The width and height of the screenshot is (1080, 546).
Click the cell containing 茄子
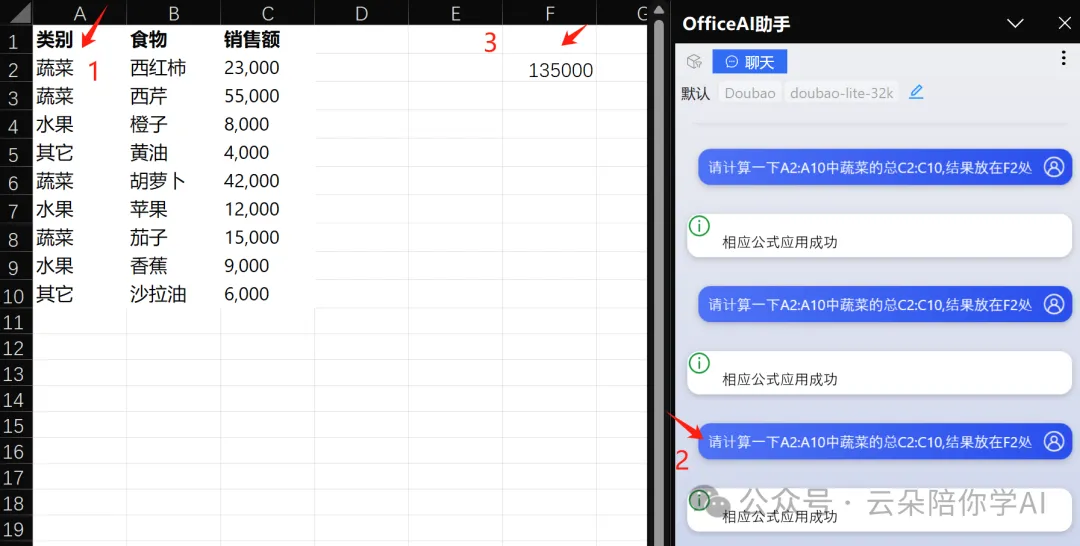pyautogui.click(x=174, y=238)
